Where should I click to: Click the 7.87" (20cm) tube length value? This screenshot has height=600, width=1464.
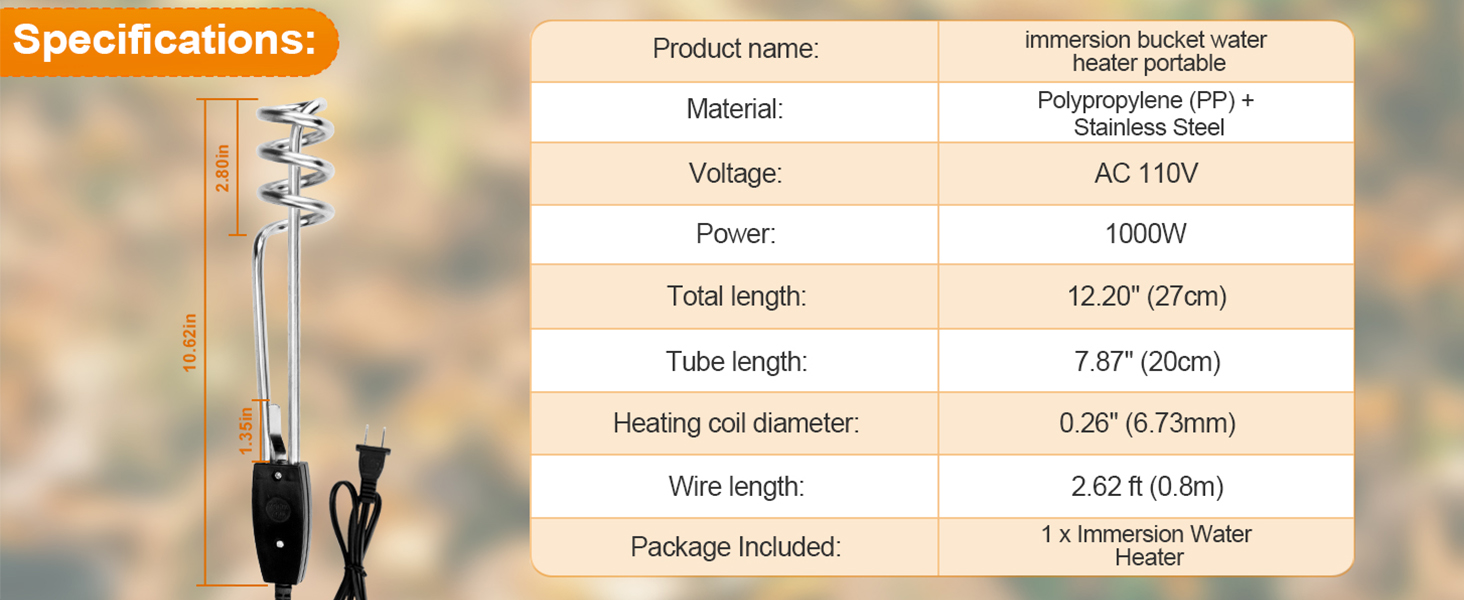[1146, 361]
